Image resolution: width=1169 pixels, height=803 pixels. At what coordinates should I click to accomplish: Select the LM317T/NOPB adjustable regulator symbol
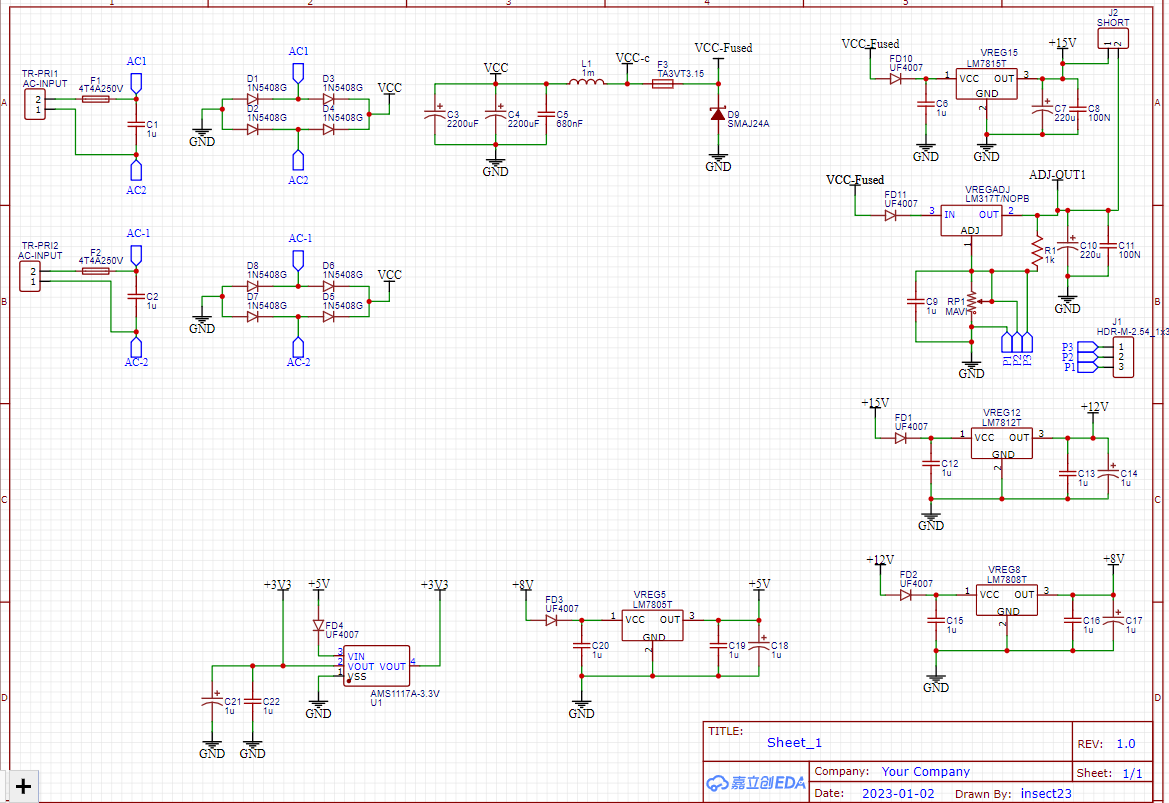[970, 220]
